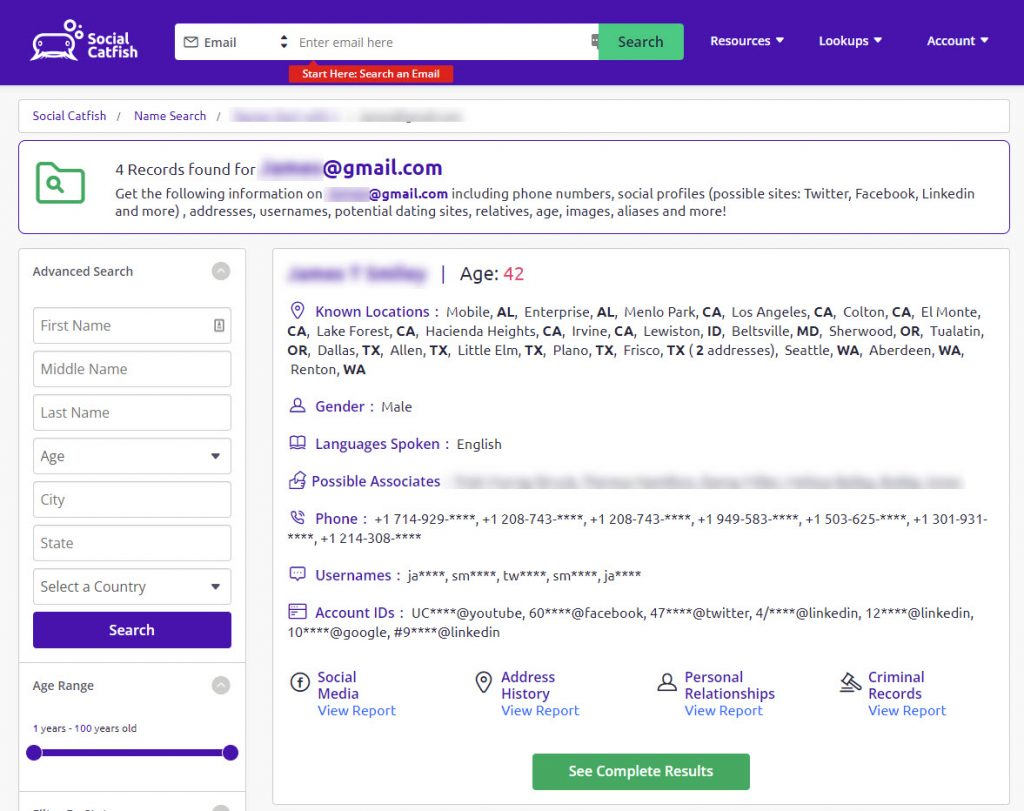Click the Criminal Records gavel icon

point(850,682)
